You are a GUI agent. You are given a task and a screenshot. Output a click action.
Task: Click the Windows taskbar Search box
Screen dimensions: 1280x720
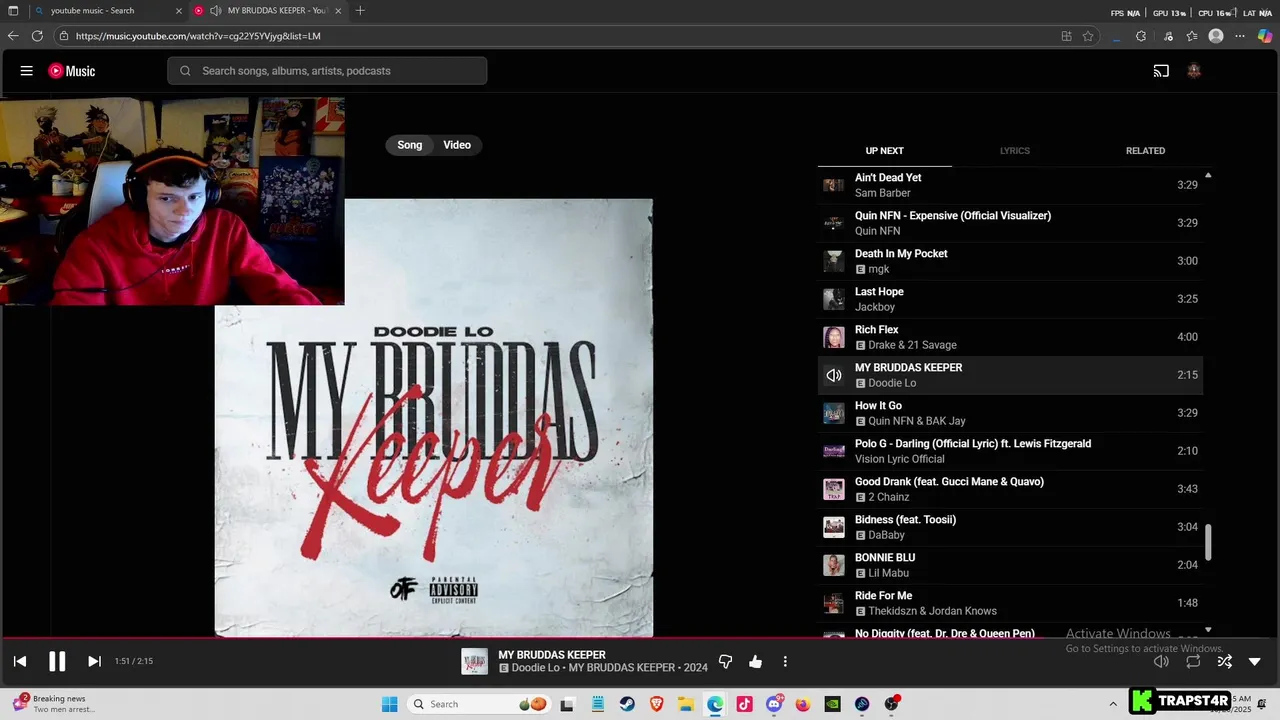(480, 704)
